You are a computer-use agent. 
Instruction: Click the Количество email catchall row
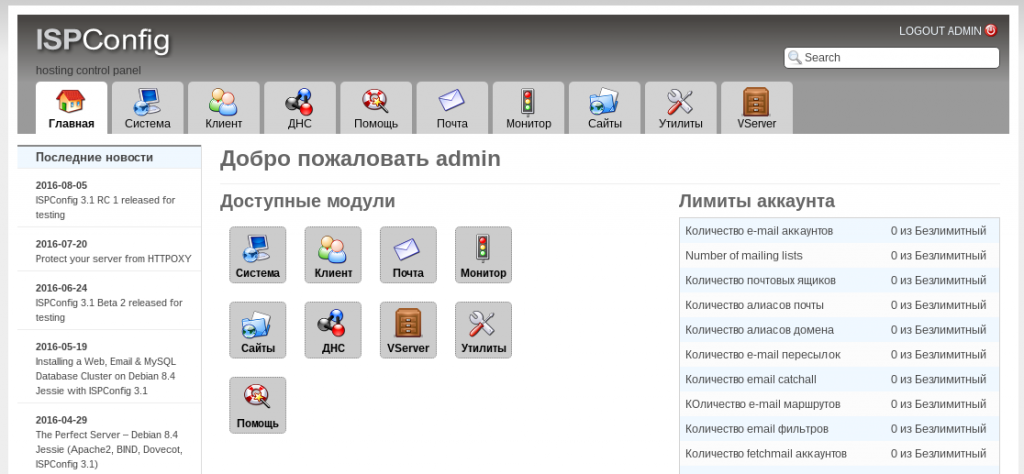(839, 379)
